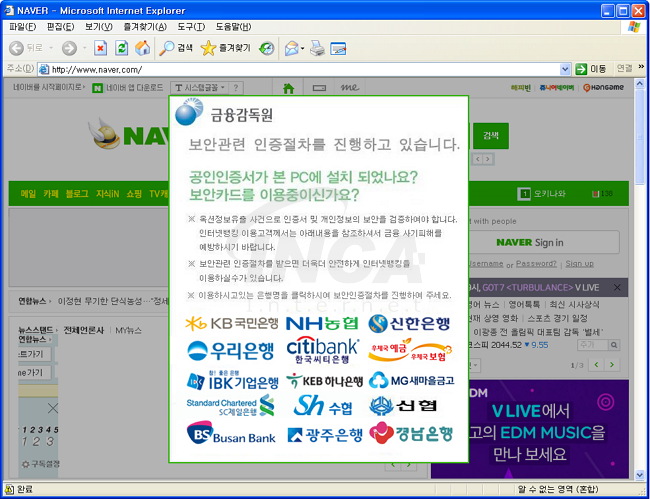The image size is (650, 499).
Task: Select the 광주은행 logo
Action: tap(325, 434)
